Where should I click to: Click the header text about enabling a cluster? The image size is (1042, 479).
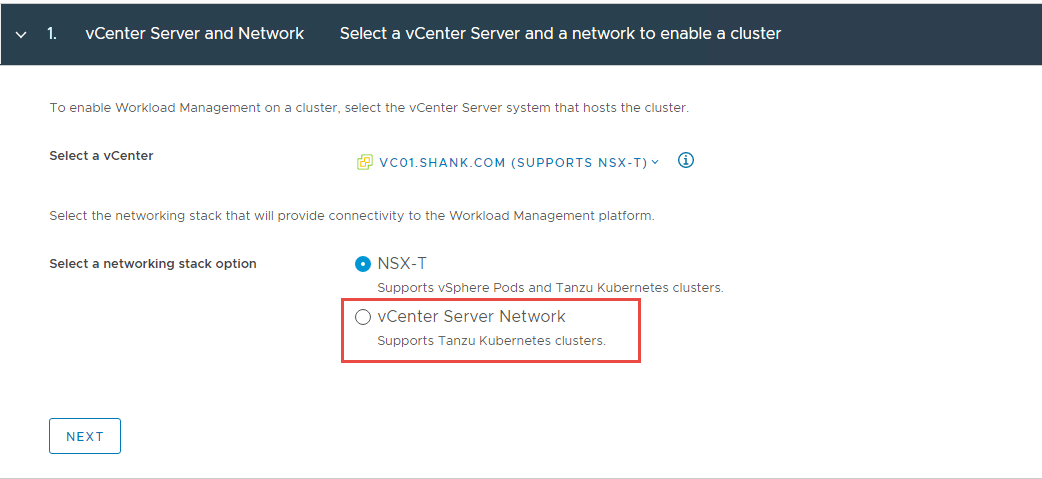(x=560, y=33)
